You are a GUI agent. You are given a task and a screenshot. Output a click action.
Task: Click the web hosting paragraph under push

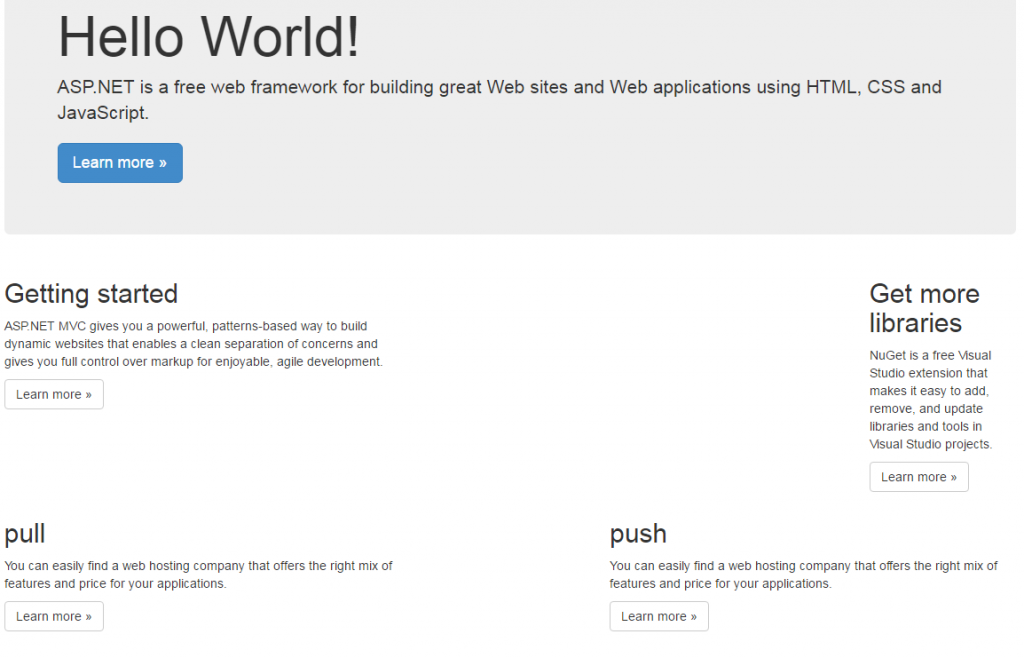[803, 575]
